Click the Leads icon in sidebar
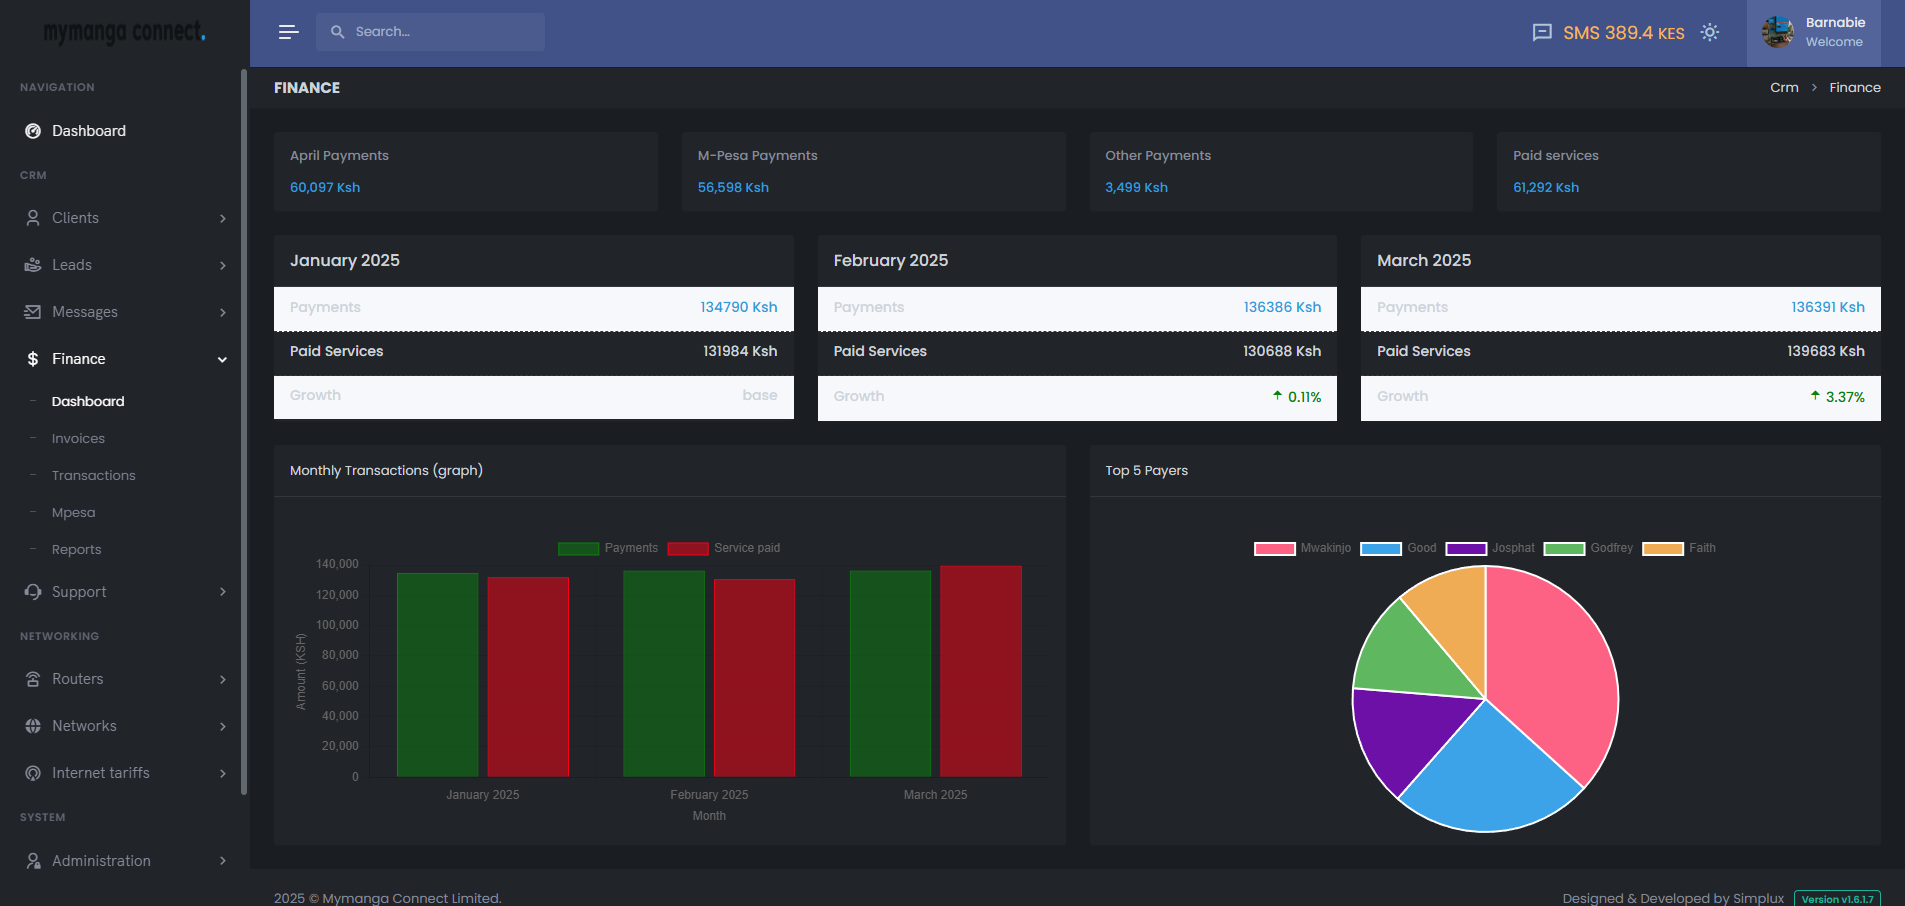The image size is (1905, 906). click(33, 265)
